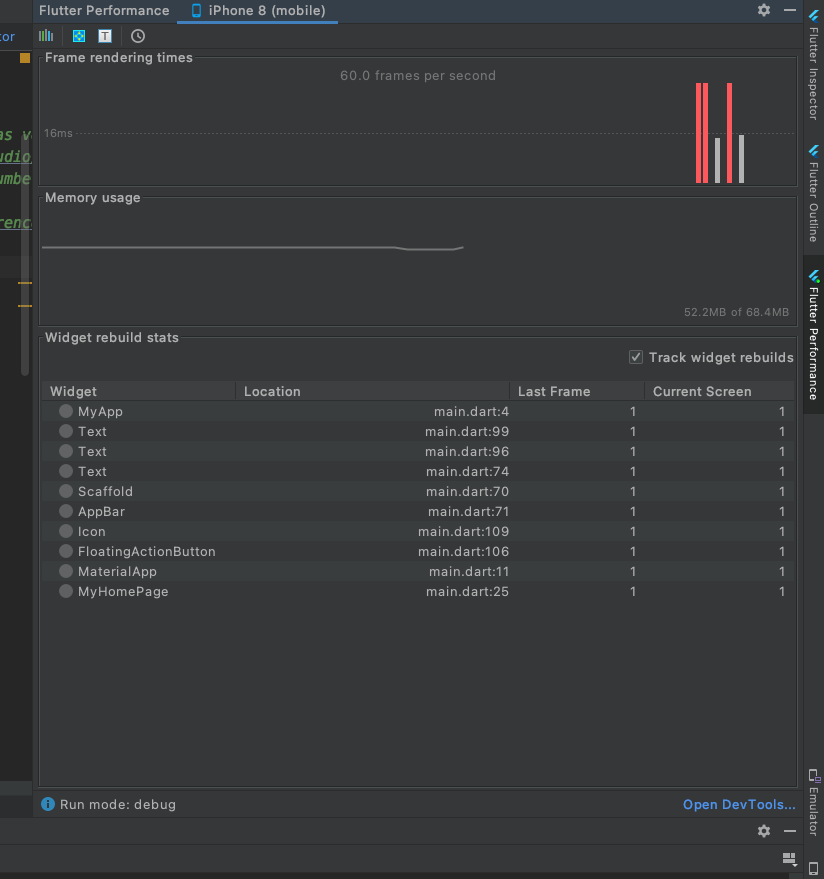Open the bottom panel gear settings

click(764, 831)
